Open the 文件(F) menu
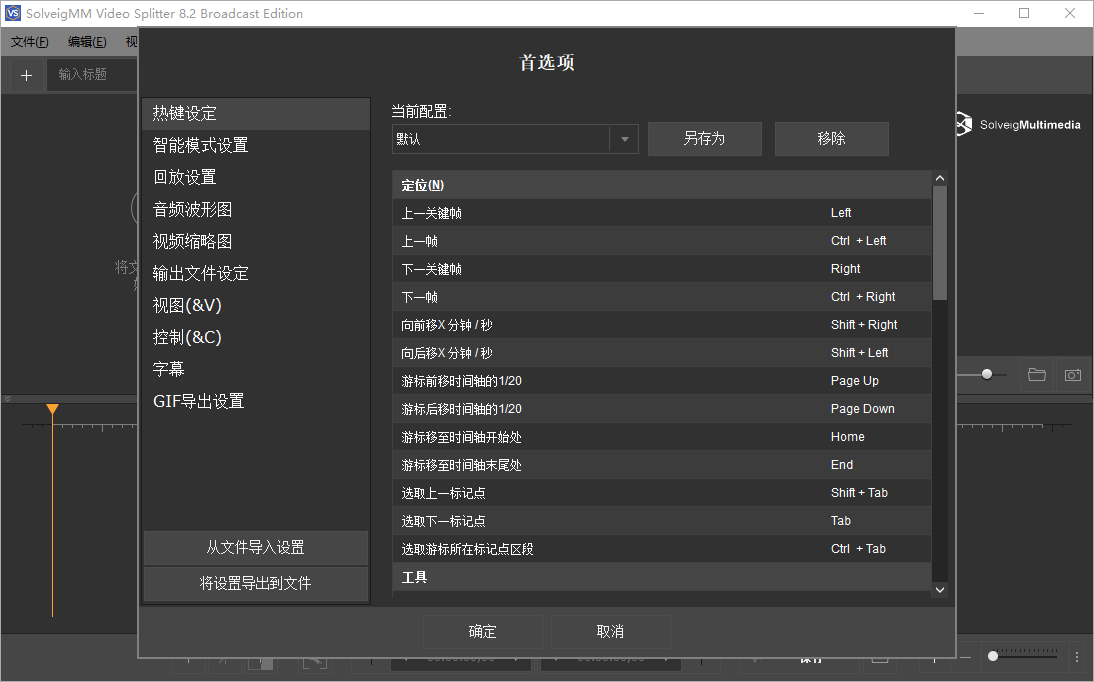Image resolution: width=1094 pixels, height=682 pixels. [29, 41]
